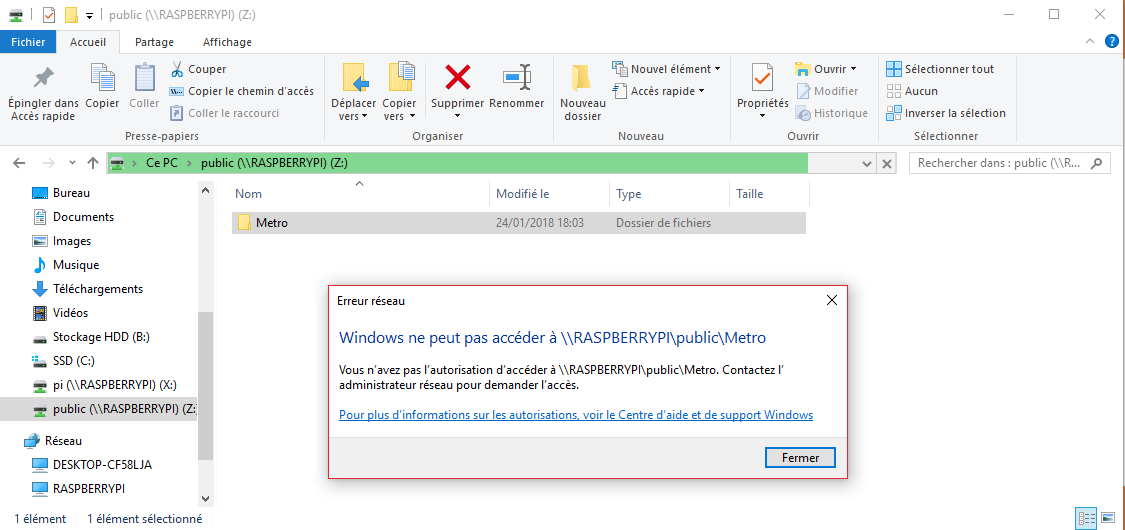This screenshot has height=530, width=1125.
Task: Open the recent locations dropdown arrow
Action: tap(72, 164)
